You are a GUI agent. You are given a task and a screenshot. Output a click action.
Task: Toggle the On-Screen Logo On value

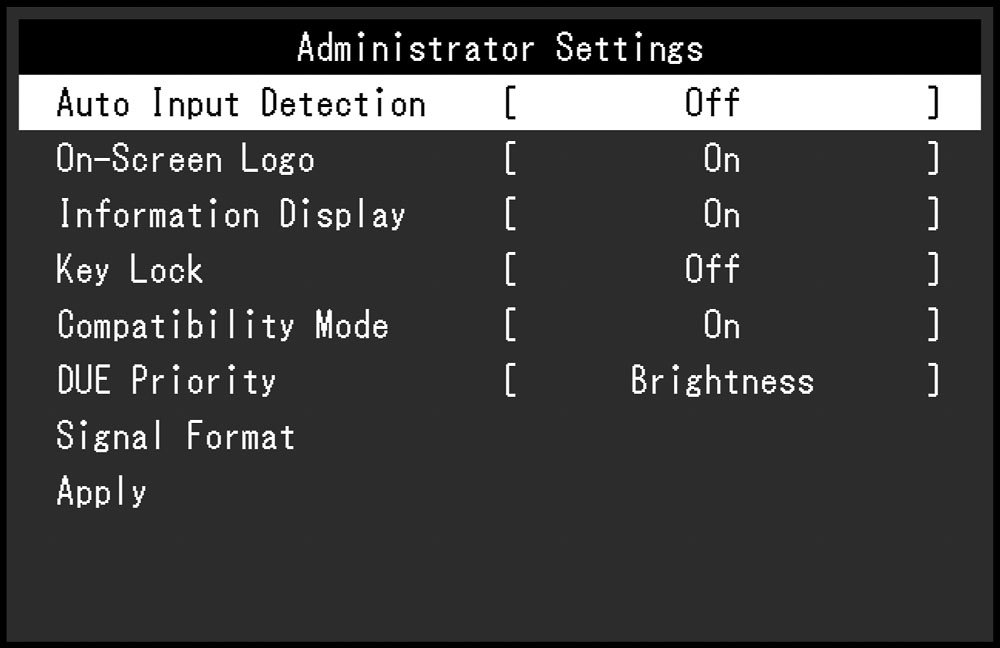[721, 158]
